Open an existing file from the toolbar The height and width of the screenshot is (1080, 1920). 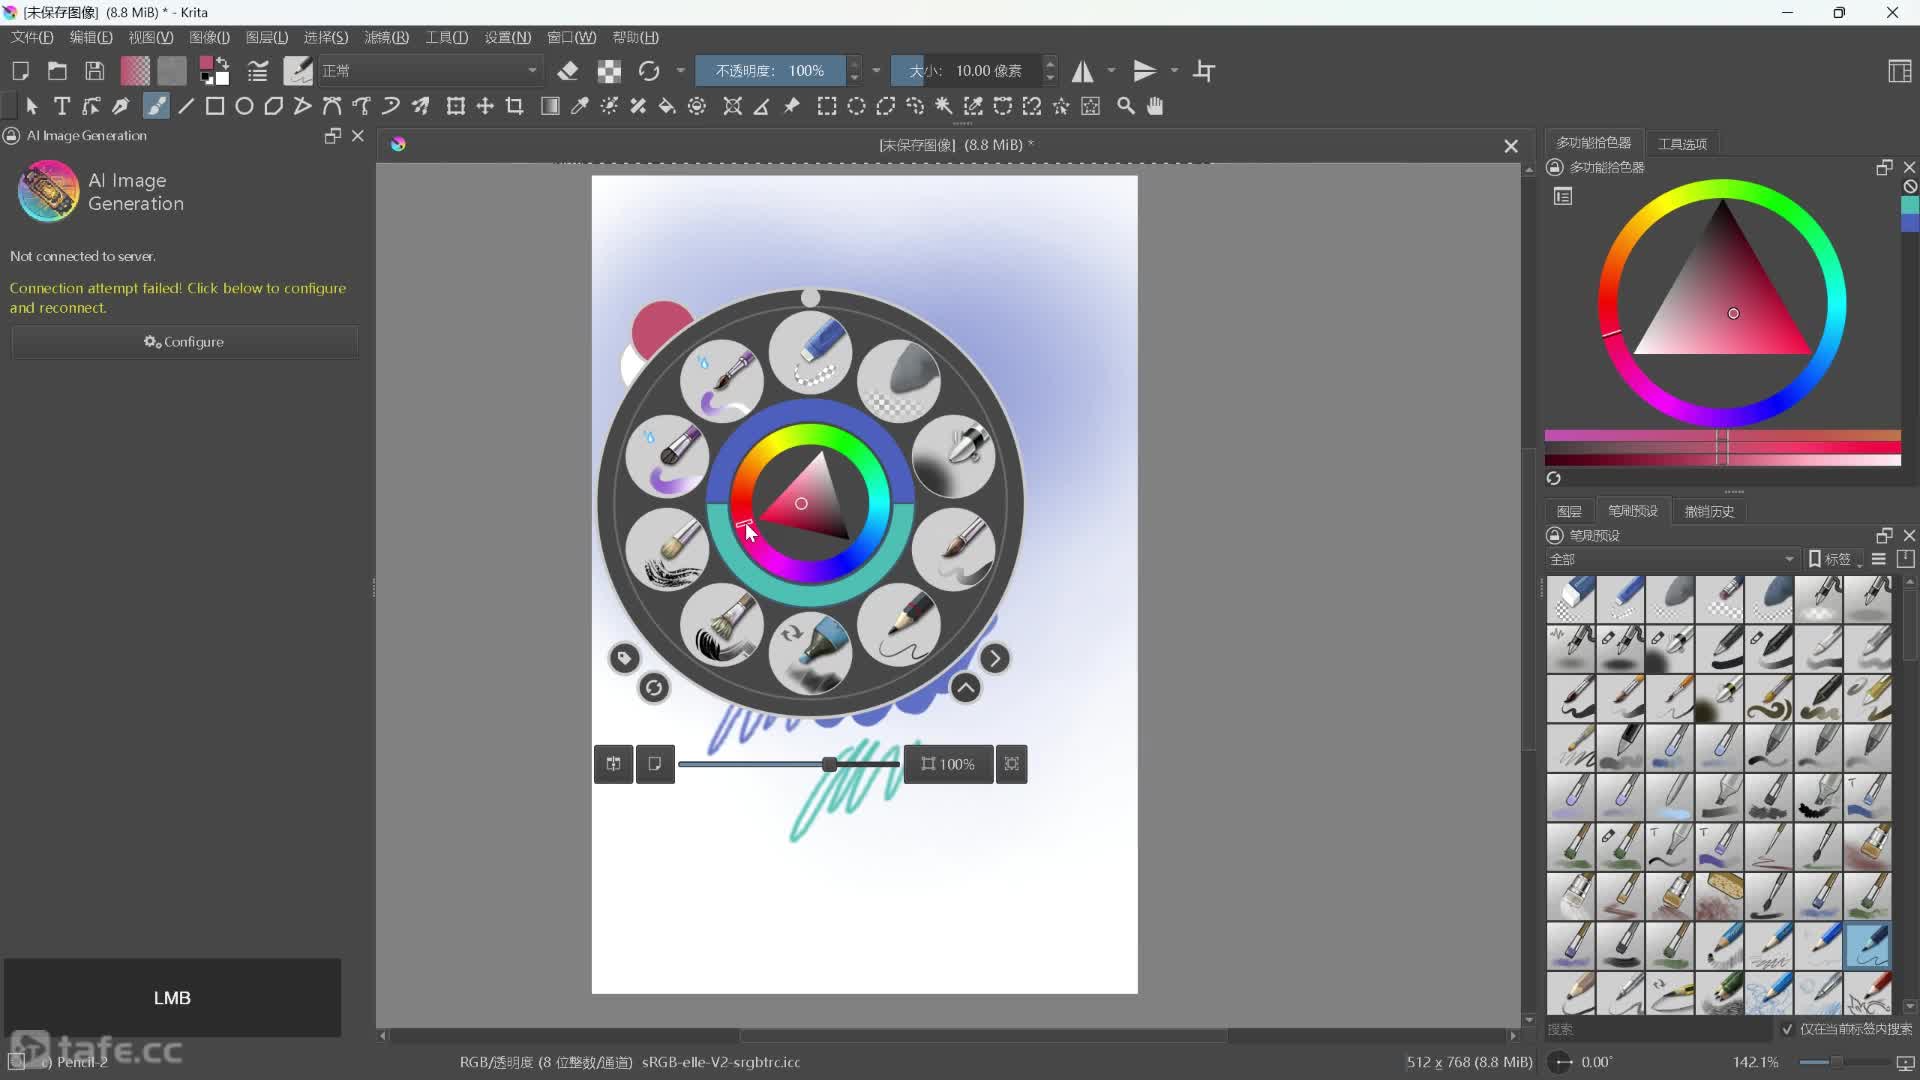[57, 71]
